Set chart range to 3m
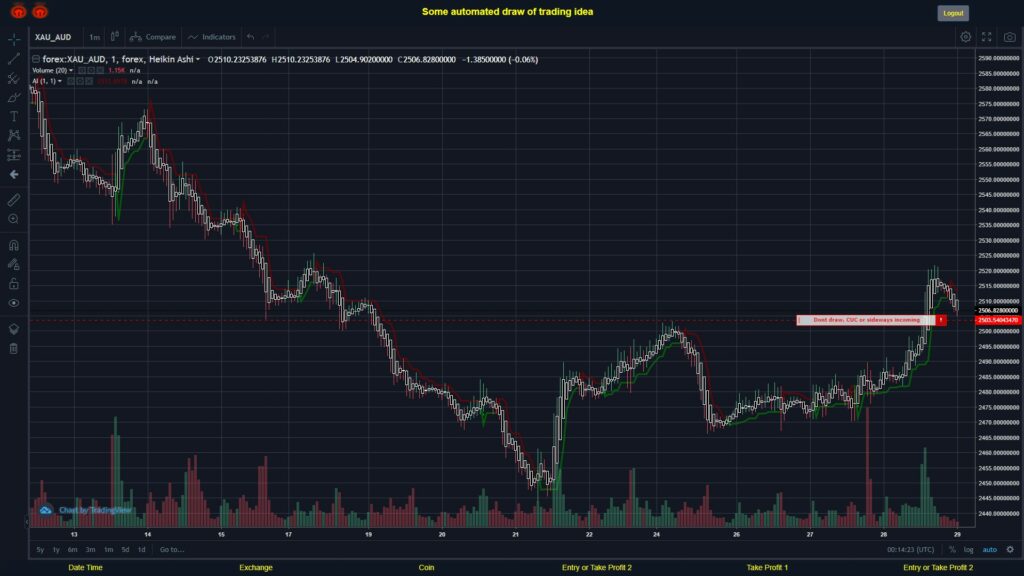Screen dimensions: 1024x576 [91, 550]
